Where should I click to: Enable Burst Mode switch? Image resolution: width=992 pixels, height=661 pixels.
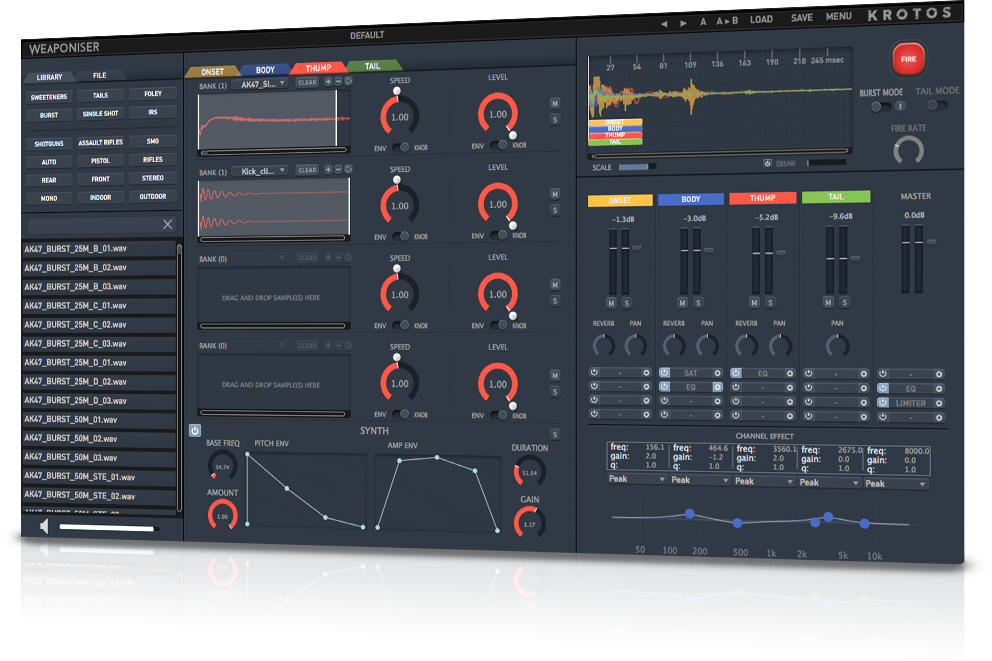[x=879, y=107]
